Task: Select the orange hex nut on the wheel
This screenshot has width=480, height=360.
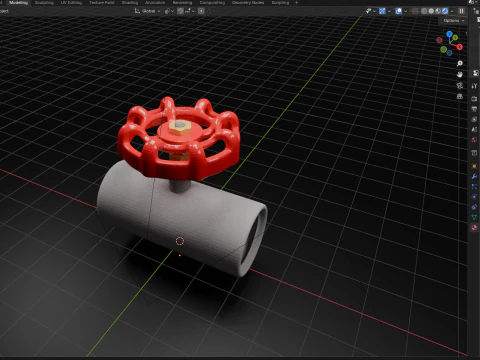Action: (180, 128)
